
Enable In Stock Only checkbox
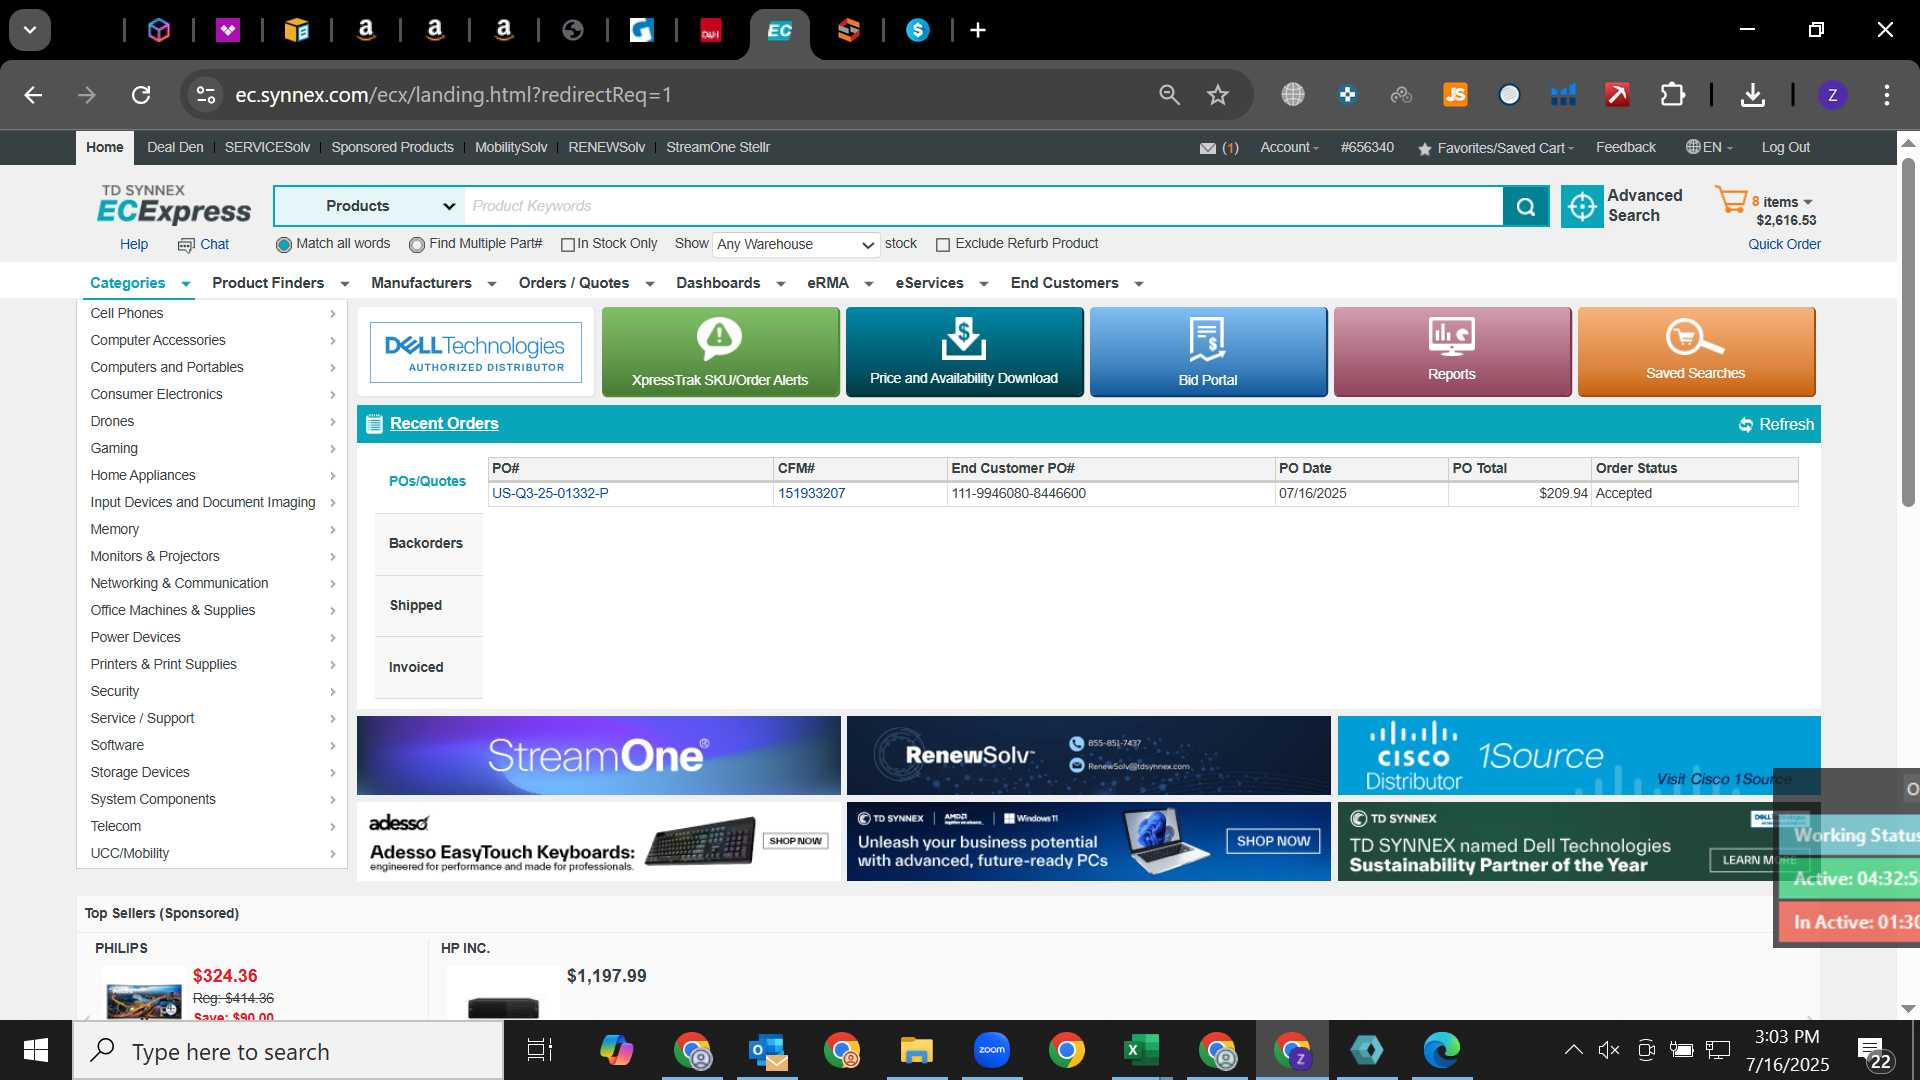568,245
